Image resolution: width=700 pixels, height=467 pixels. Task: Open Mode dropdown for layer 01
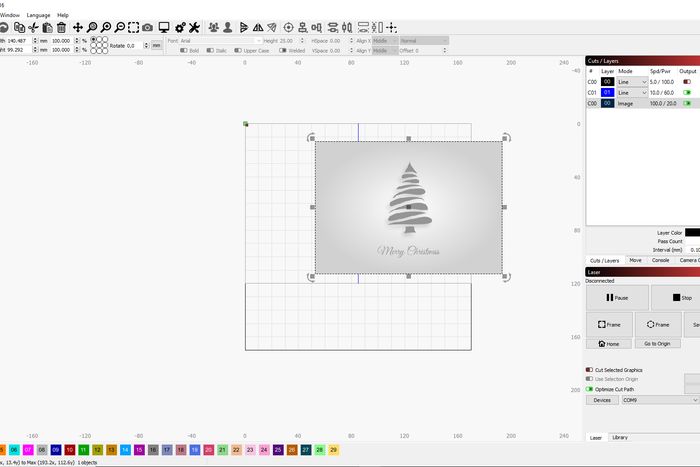point(632,92)
